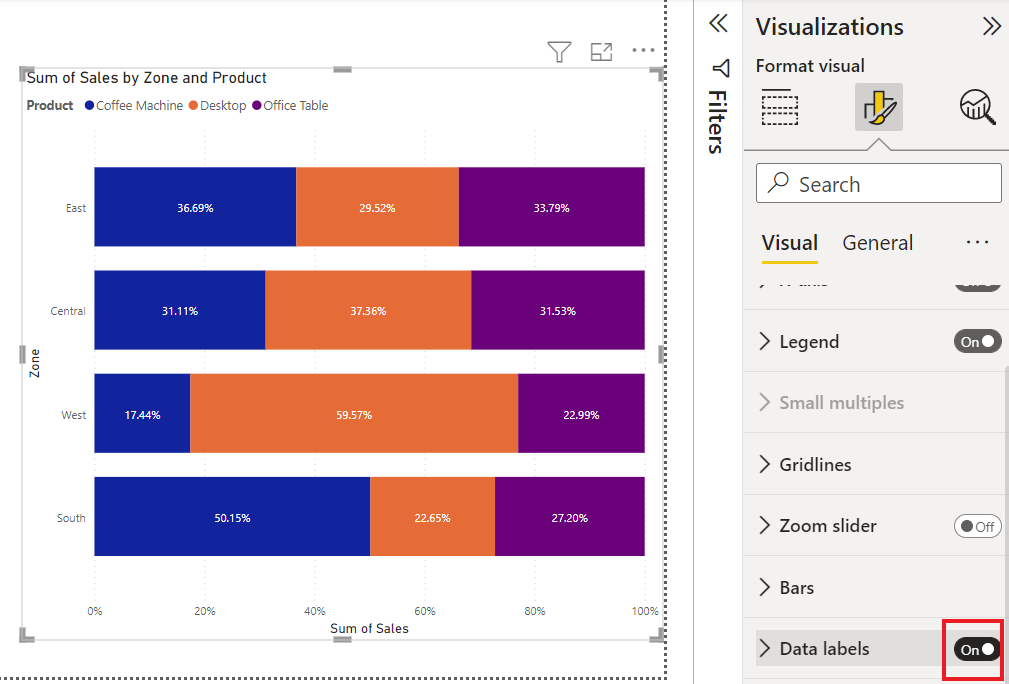Click the Filters vertical pane label
The width and height of the screenshot is (1009, 684).
click(716, 122)
